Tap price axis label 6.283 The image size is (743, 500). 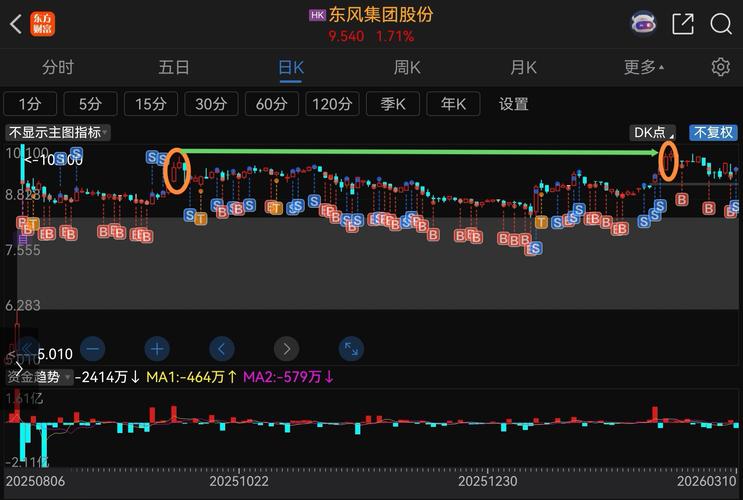pos(23,306)
